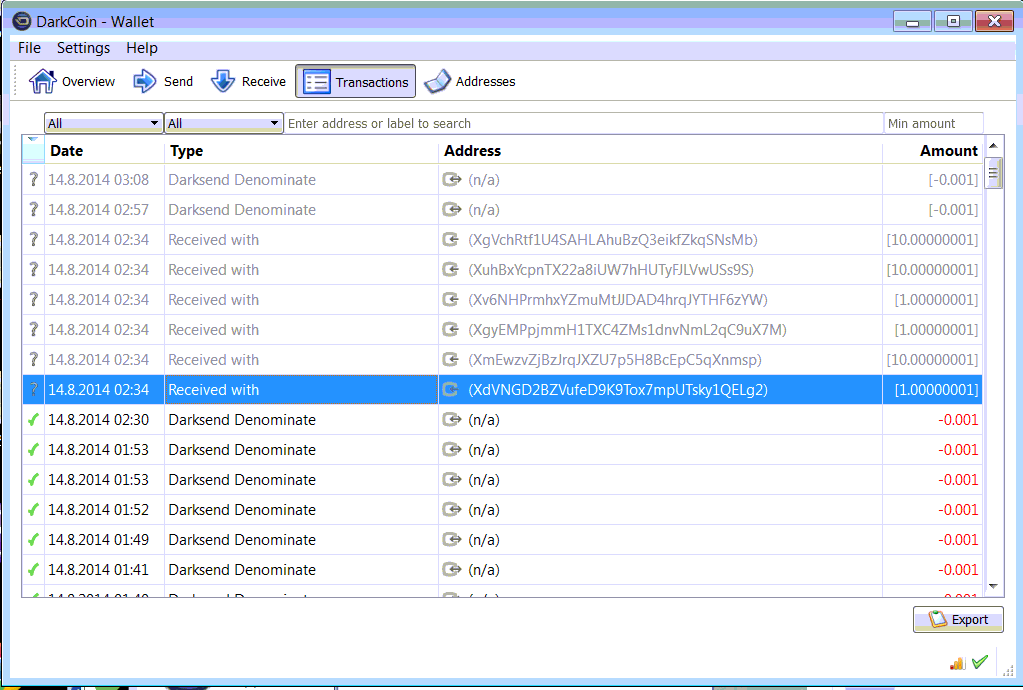
Task: Click confirmed checkmark for 01:41 transaction
Action: coord(33,569)
